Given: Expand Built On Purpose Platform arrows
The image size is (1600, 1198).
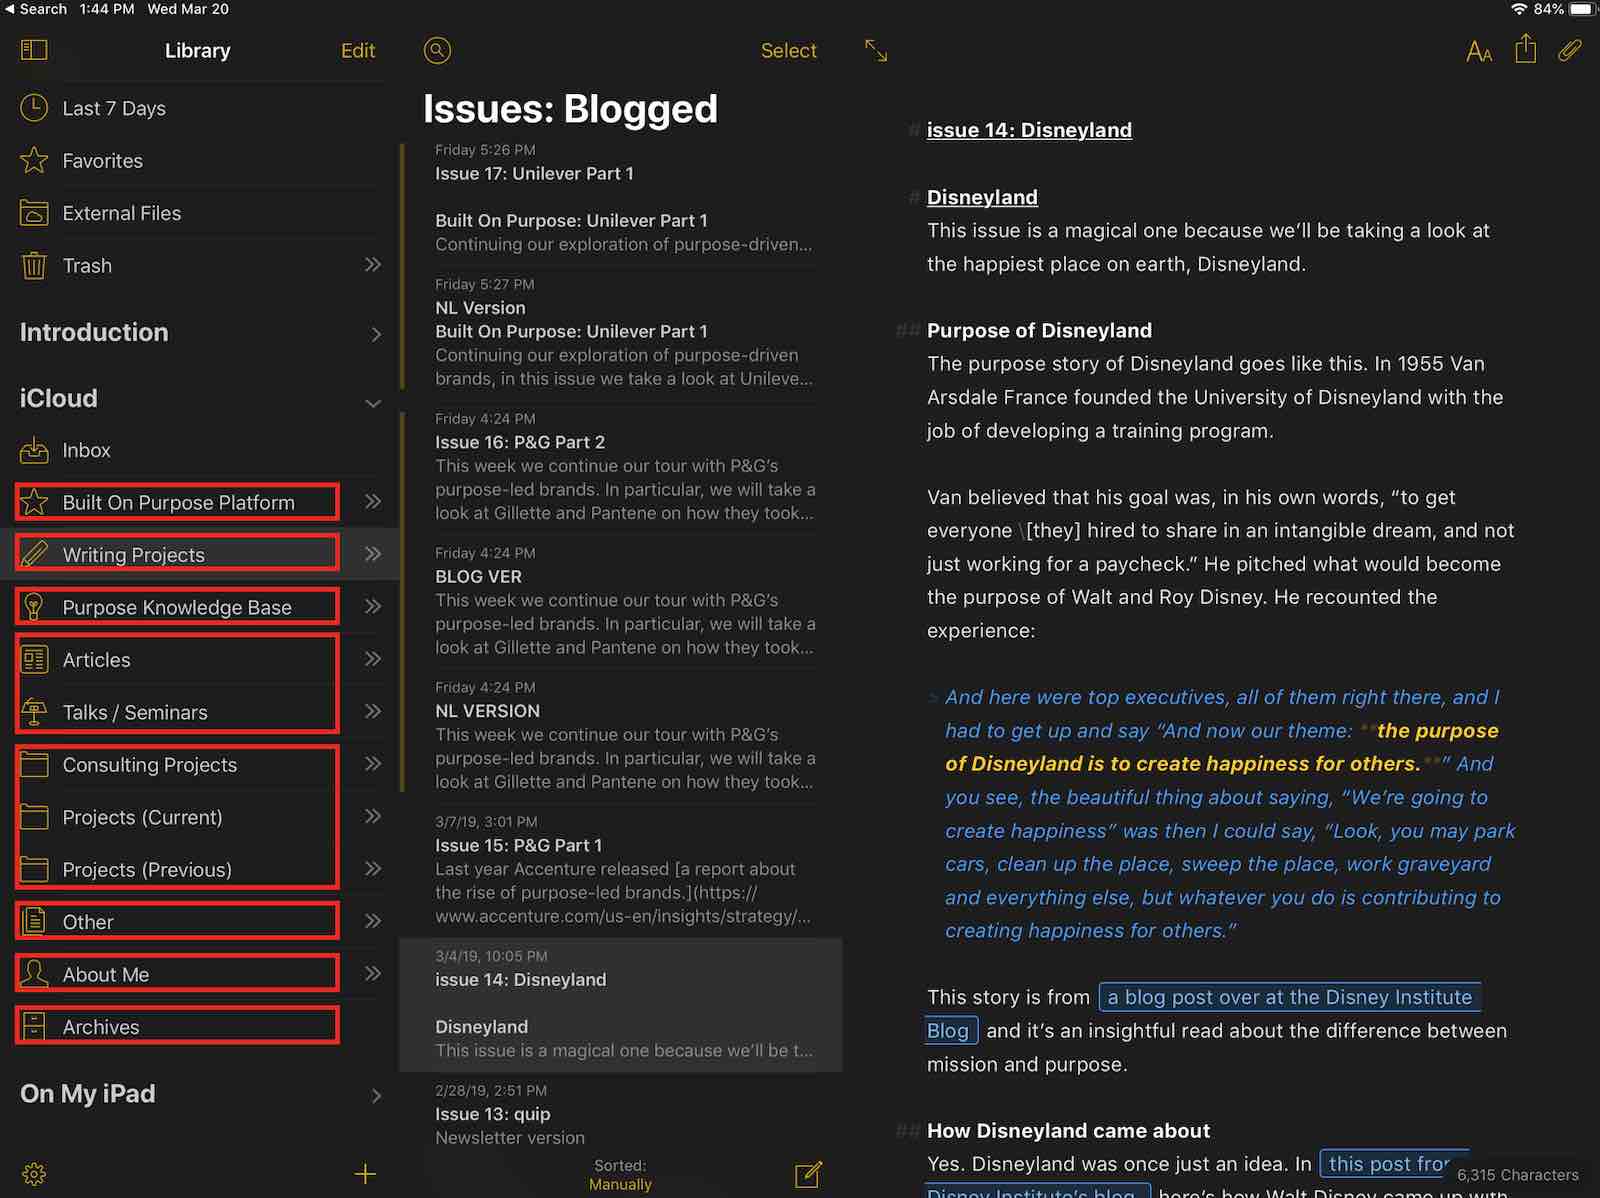Looking at the screenshot, I should [x=373, y=501].
